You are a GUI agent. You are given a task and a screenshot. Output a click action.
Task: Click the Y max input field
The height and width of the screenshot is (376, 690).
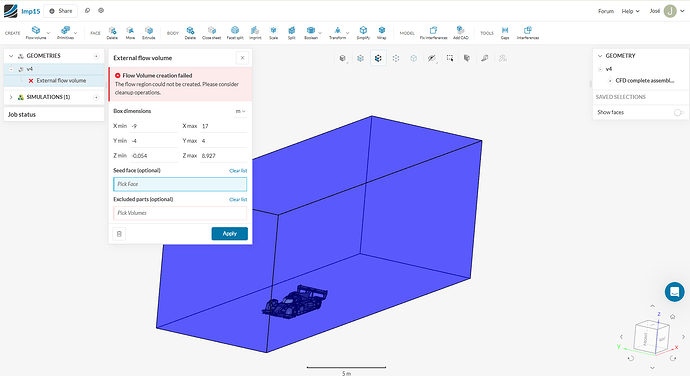point(224,141)
